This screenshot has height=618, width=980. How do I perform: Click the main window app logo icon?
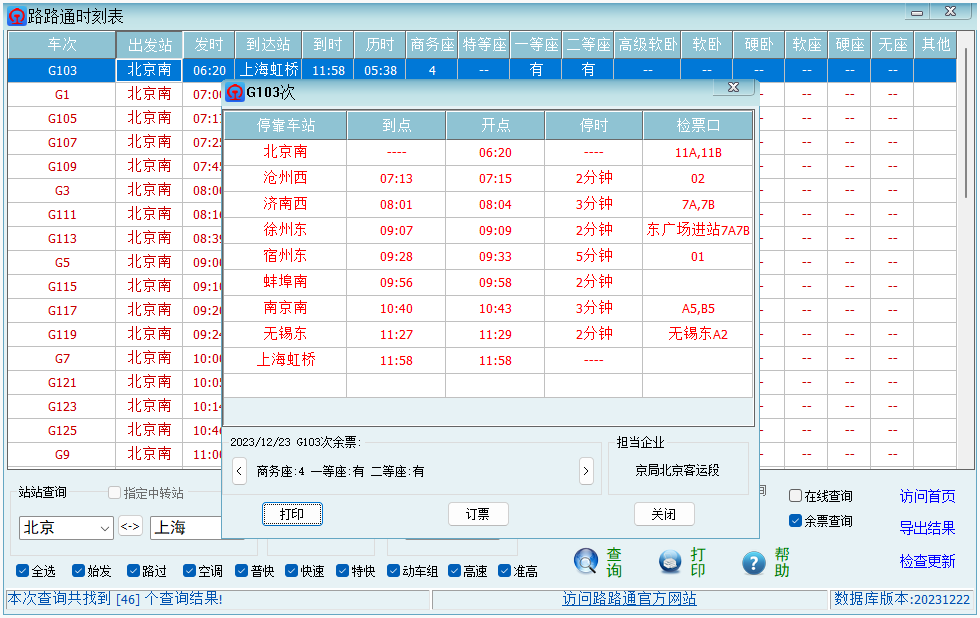click(x=16, y=16)
